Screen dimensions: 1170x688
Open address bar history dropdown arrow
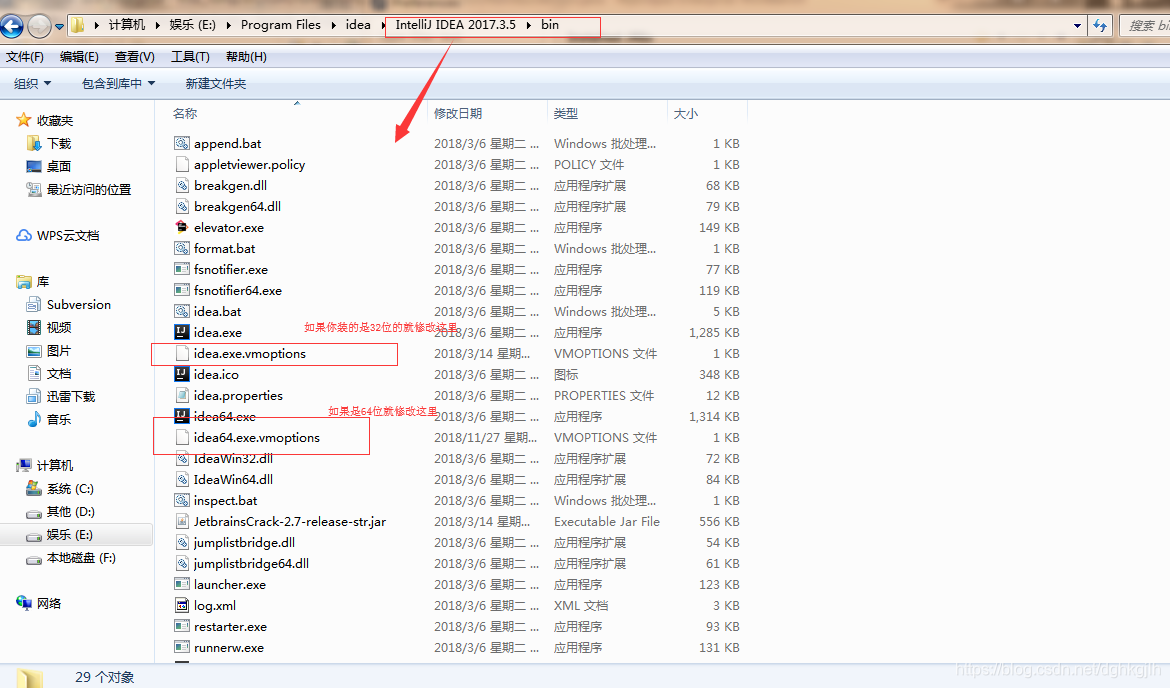click(x=1077, y=25)
